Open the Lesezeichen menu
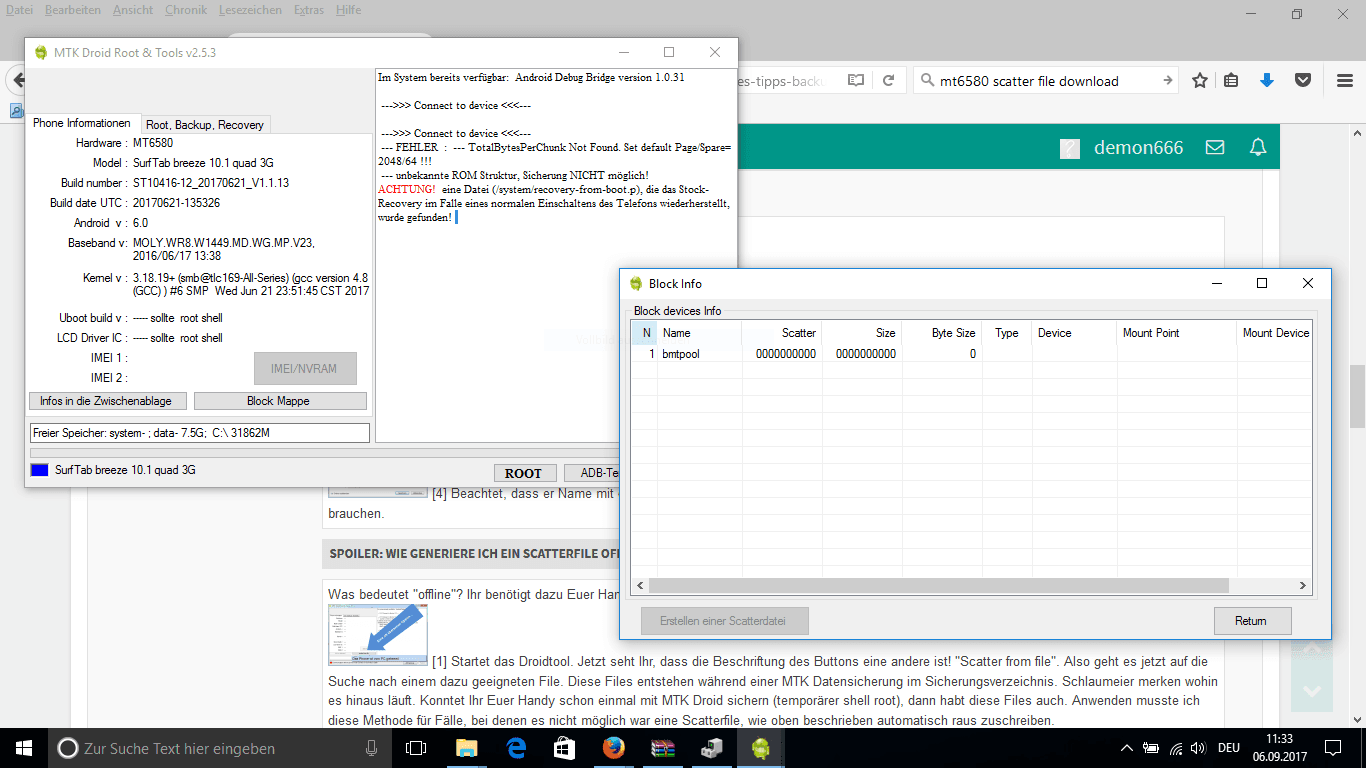 pyautogui.click(x=252, y=10)
